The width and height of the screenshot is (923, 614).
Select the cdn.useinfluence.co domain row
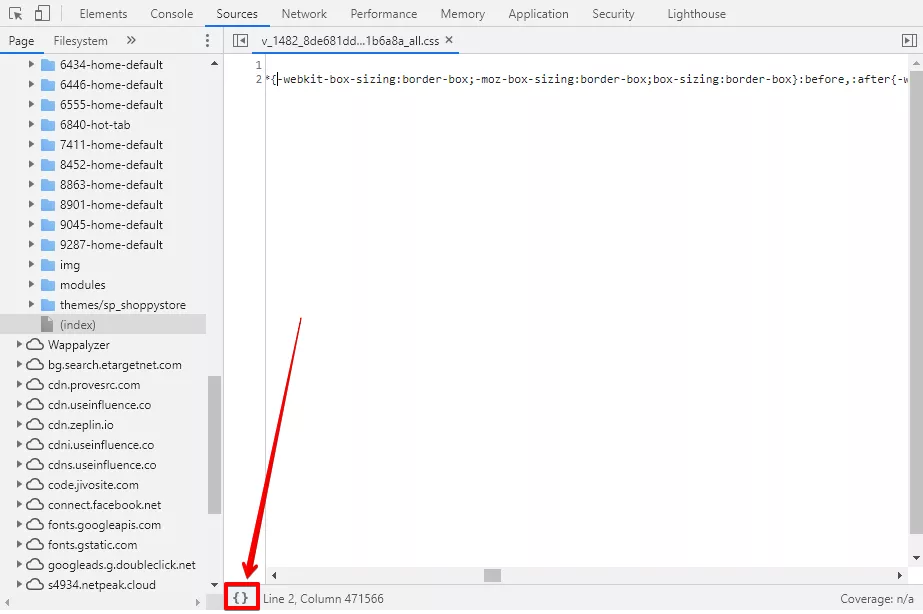point(103,404)
